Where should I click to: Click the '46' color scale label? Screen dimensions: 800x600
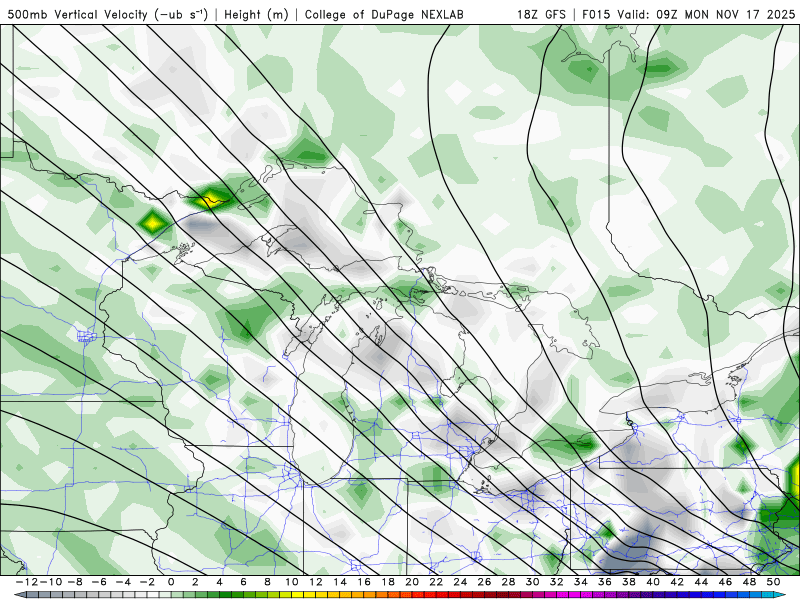pos(725,582)
